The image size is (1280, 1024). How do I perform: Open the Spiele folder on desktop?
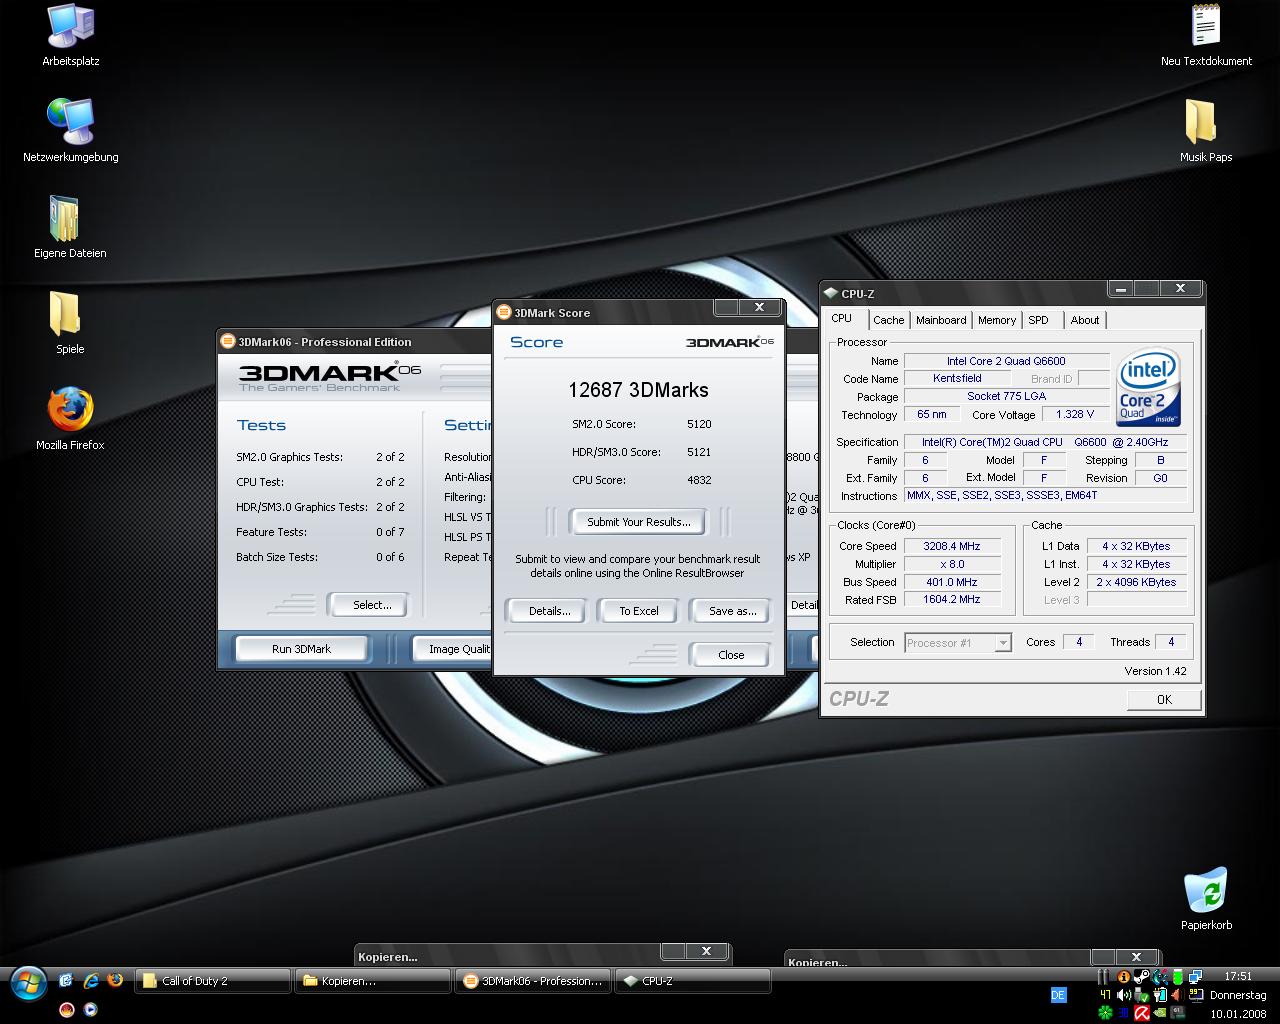[x=70, y=323]
